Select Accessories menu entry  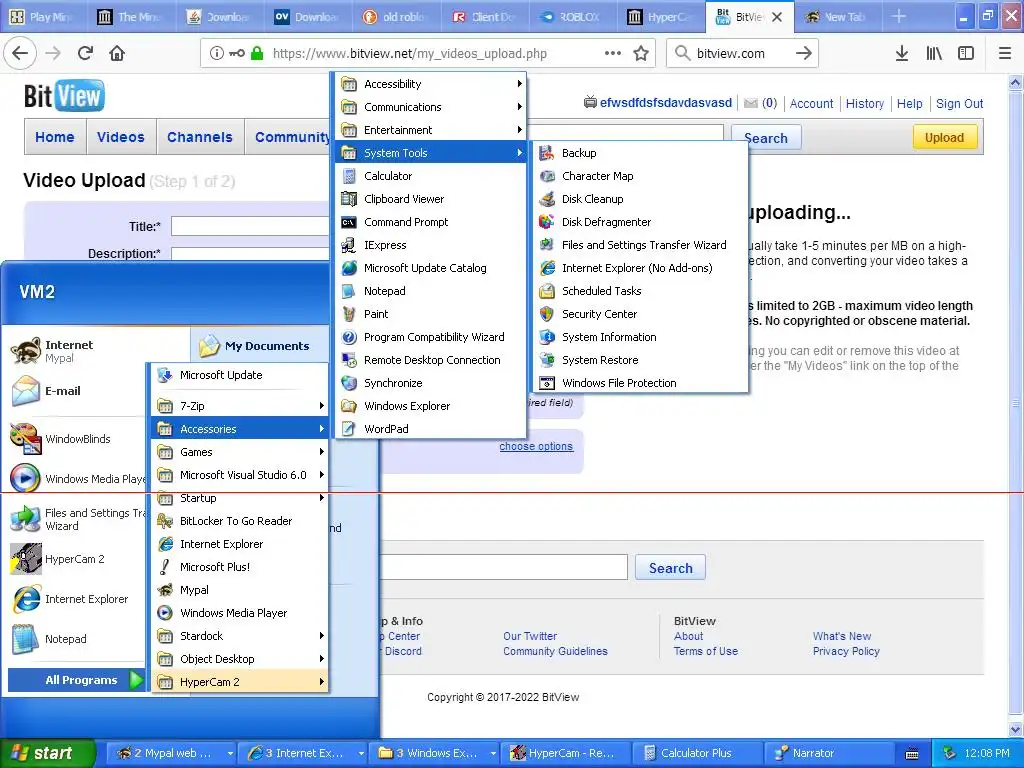tap(240, 429)
